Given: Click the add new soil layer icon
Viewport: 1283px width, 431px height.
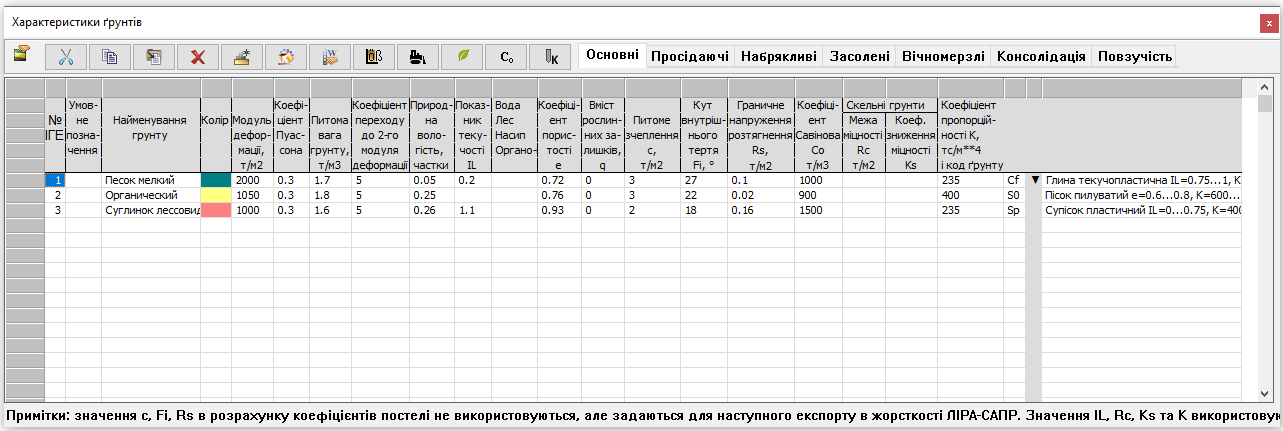Looking at the screenshot, I should (x=241, y=57).
